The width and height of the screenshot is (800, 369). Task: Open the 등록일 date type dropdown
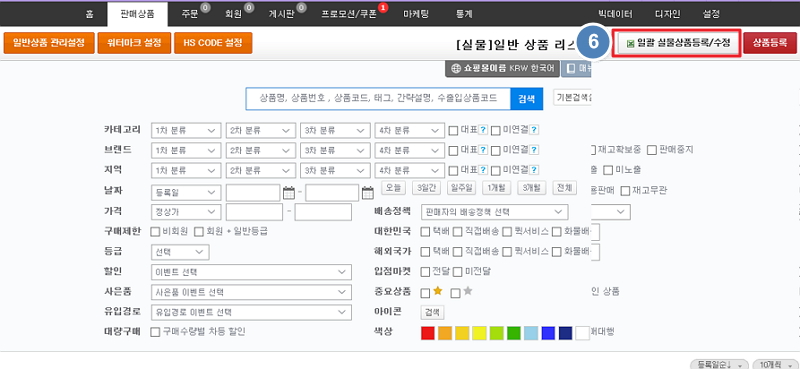click(x=186, y=192)
